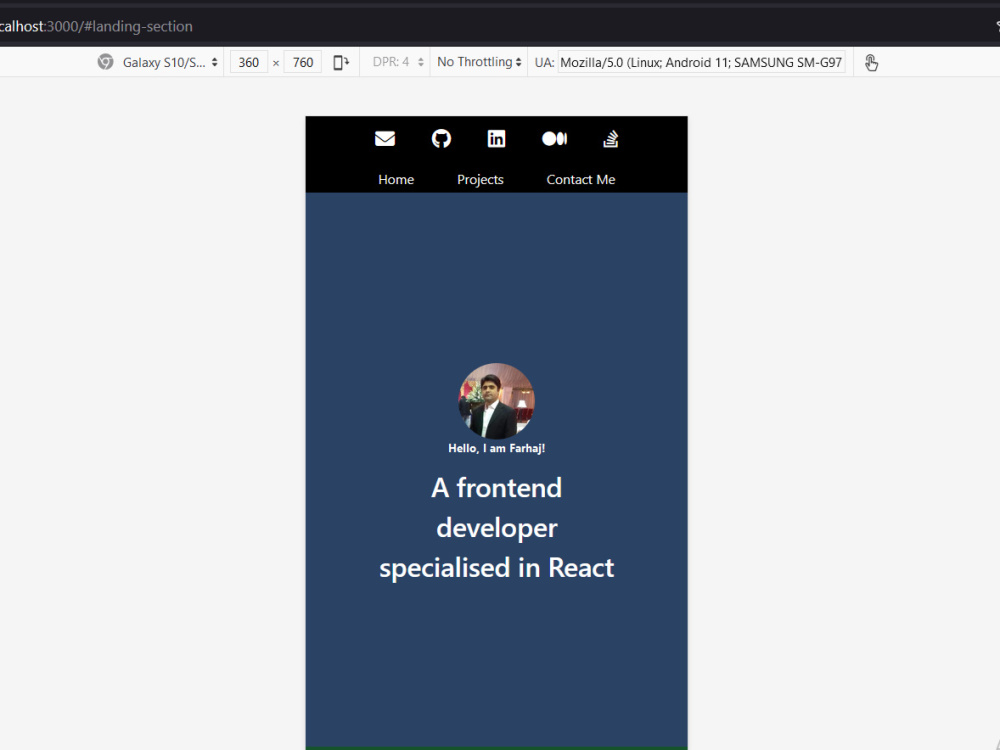Click the 'A frontend developer specialised in React' heading
The width and height of the screenshot is (1000, 750).
coord(496,528)
